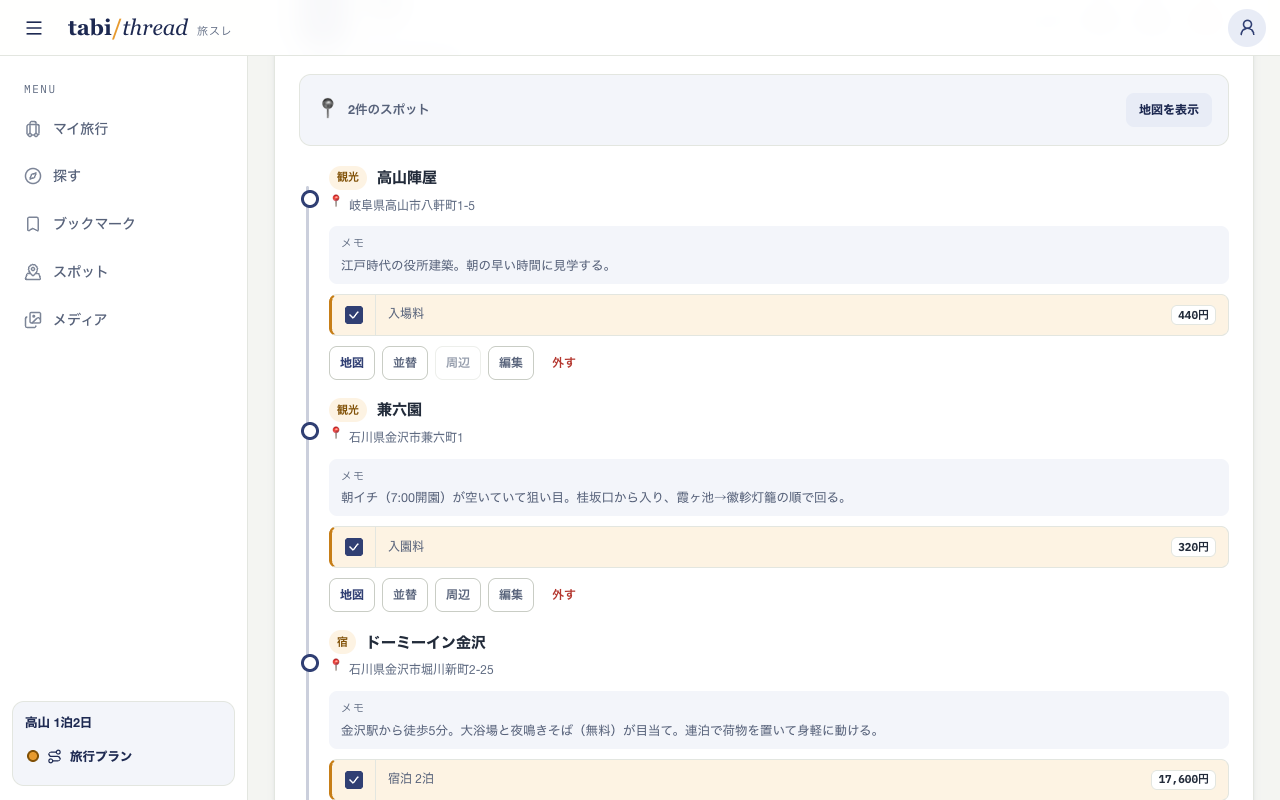
Task: Open the user account avatar
Action: click(1247, 28)
